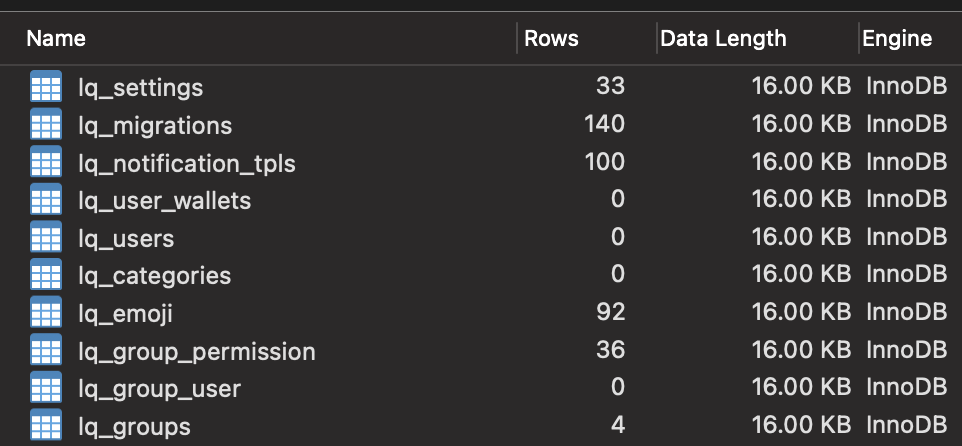Sort tables by the Name column header
The width and height of the screenshot is (962, 446).
pos(56,39)
